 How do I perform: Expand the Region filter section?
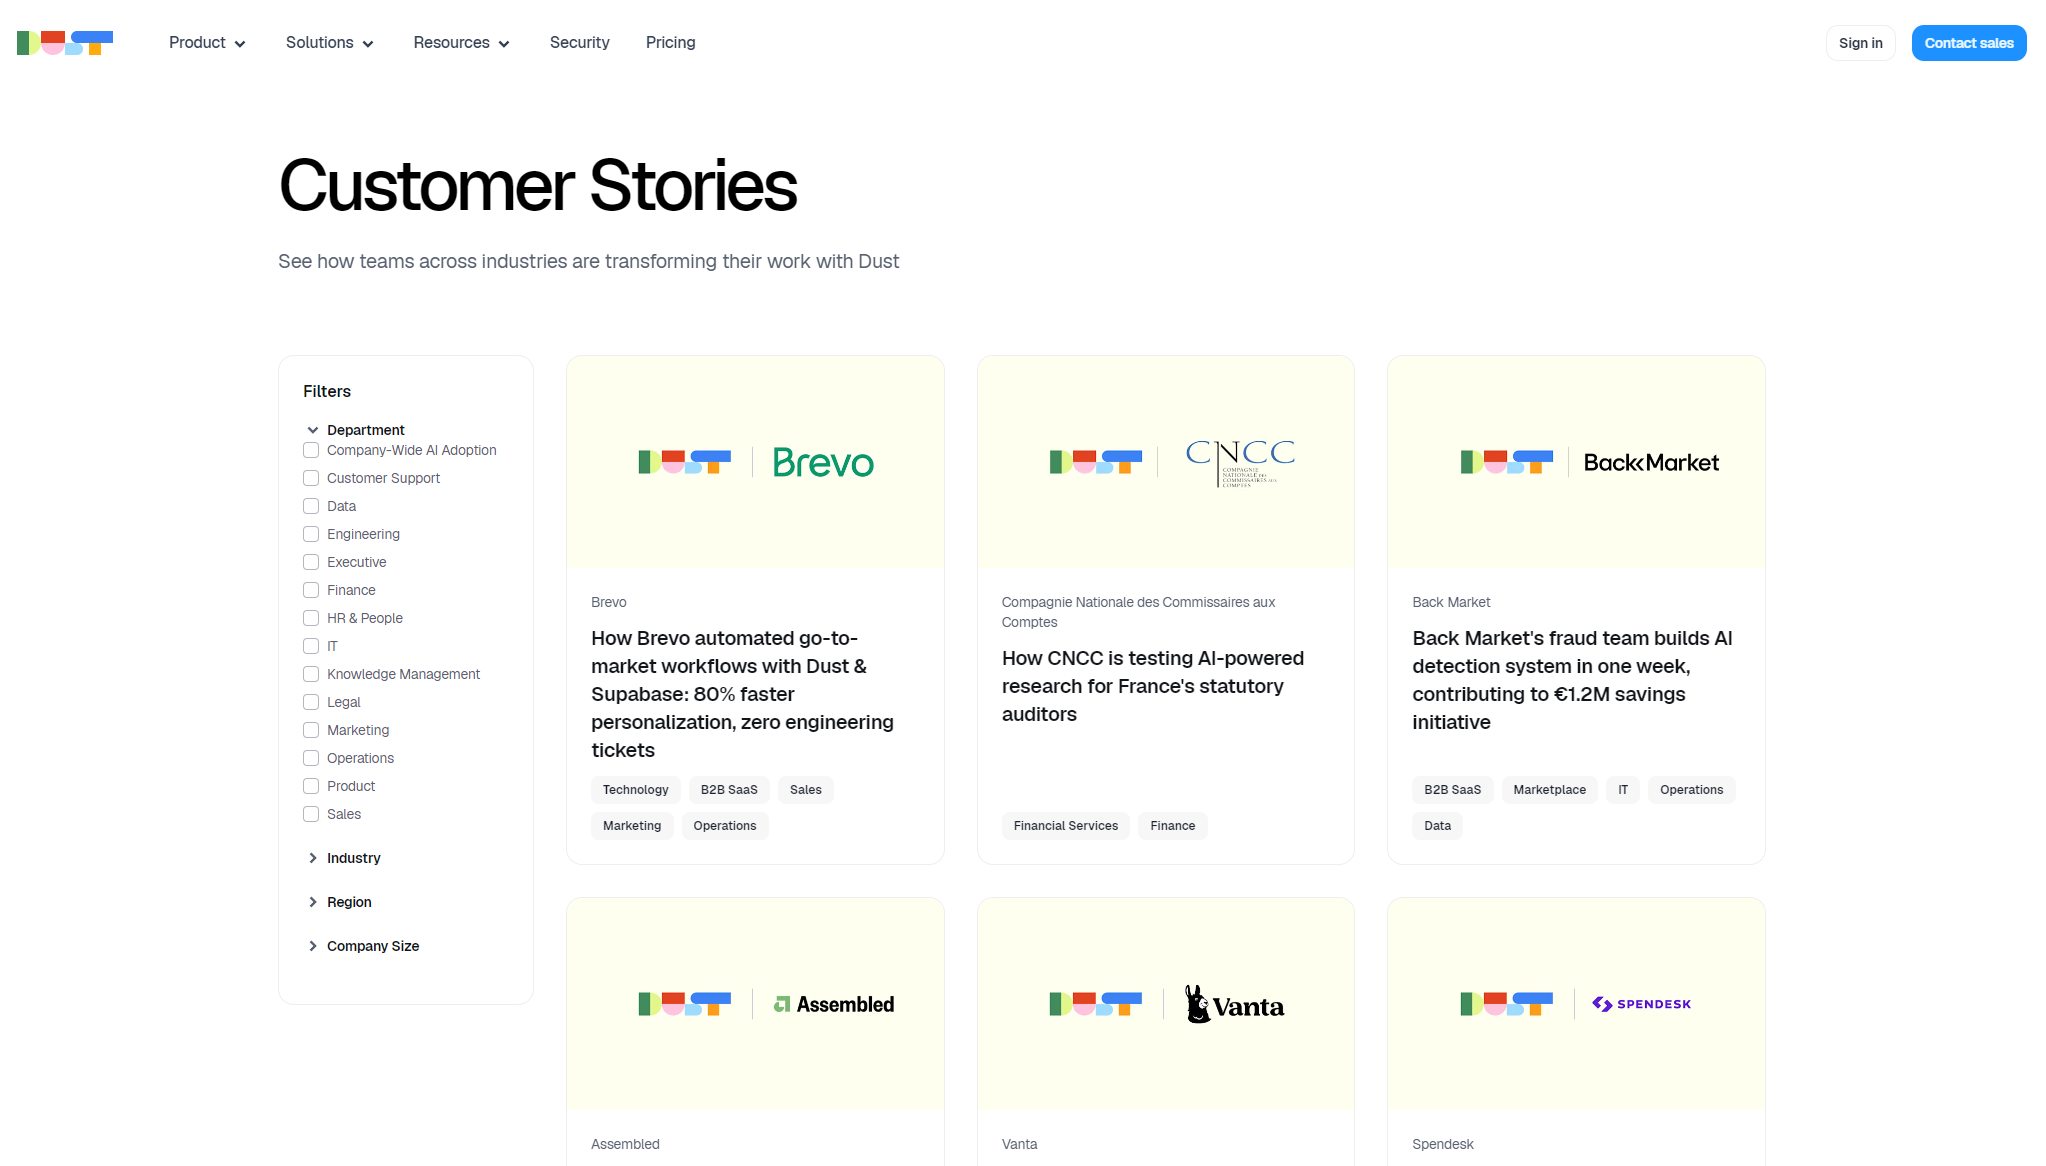(x=348, y=902)
